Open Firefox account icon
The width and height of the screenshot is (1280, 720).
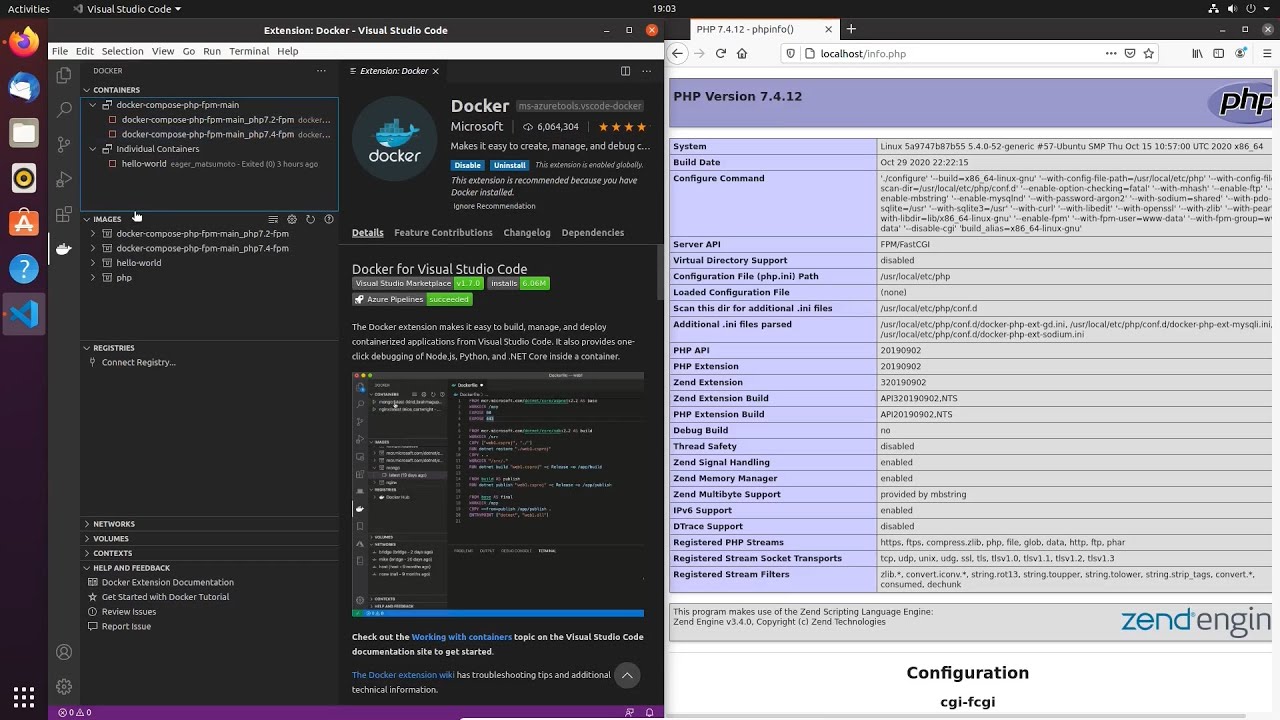pyautogui.click(x=1240, y=53)
